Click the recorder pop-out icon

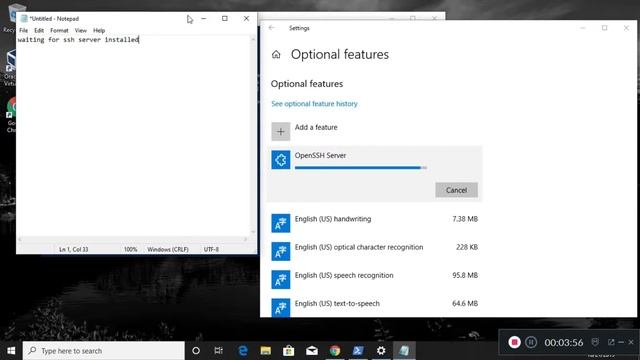click(611, 342)
